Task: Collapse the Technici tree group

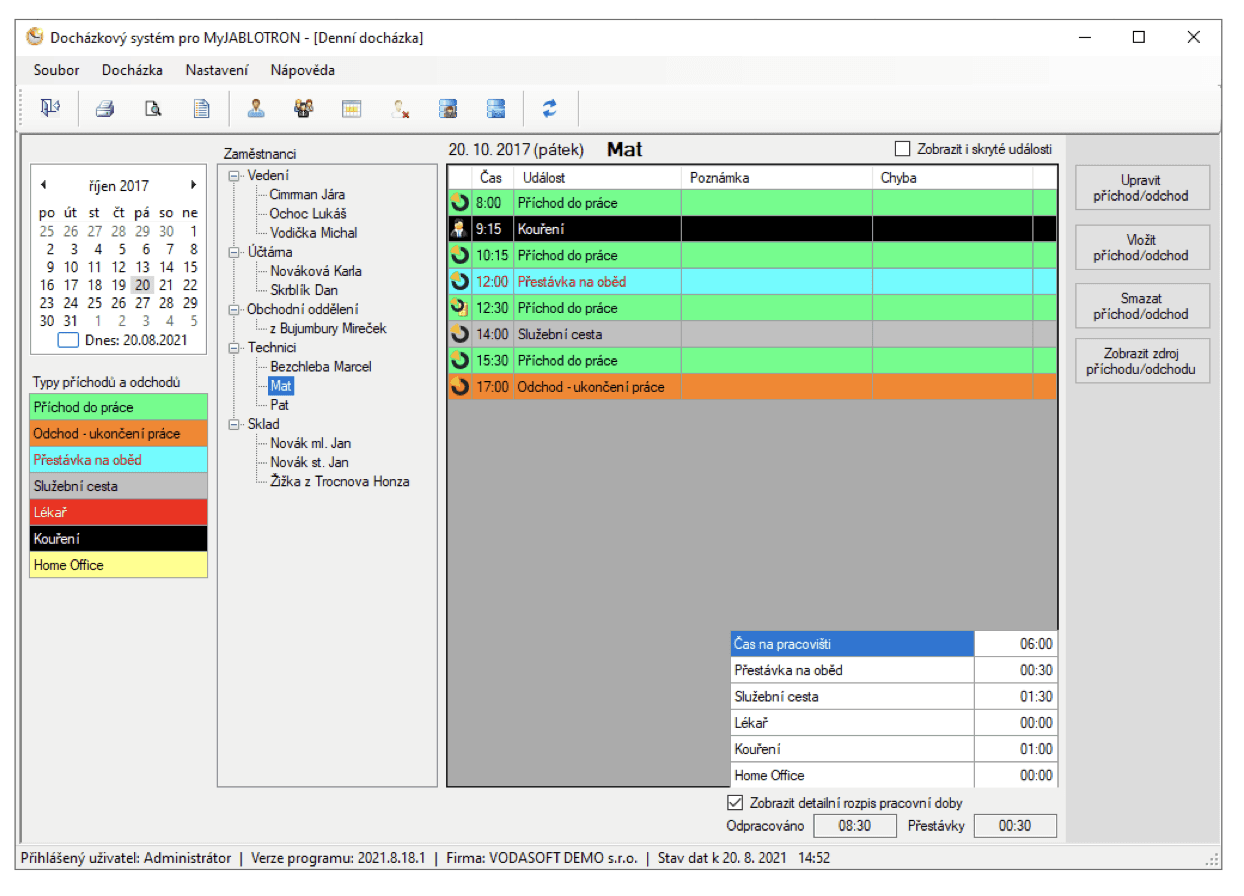Action: point(235,348)
